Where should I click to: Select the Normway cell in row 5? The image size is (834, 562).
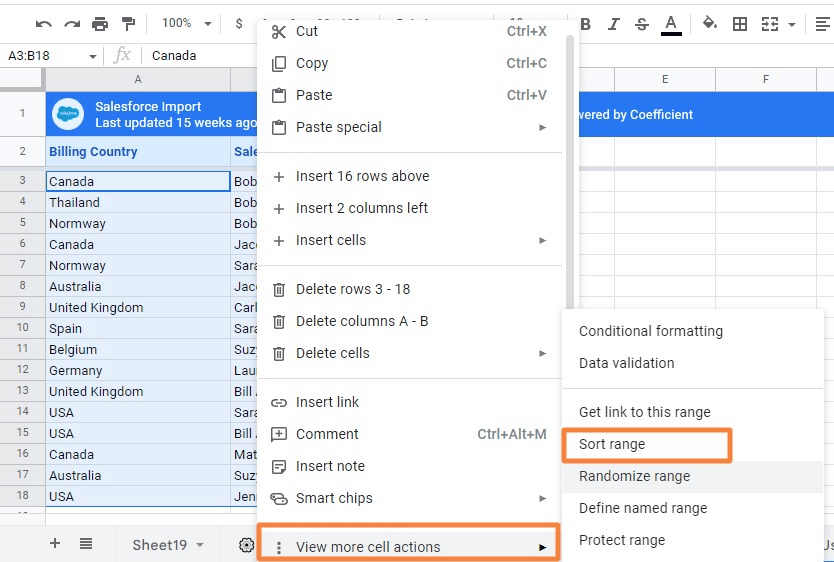(x=138, y=224)
